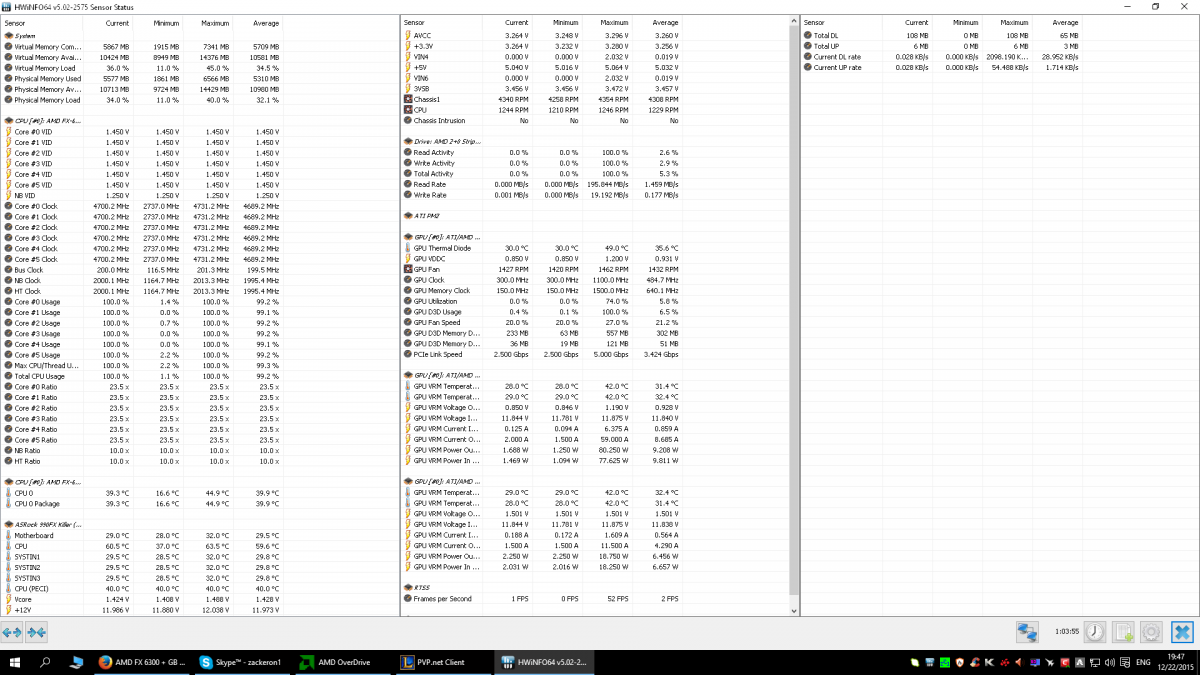The height and width of the screenshot is (675, 1200).
Task: Select the Chassis Intrusion row
Action: 541,121
